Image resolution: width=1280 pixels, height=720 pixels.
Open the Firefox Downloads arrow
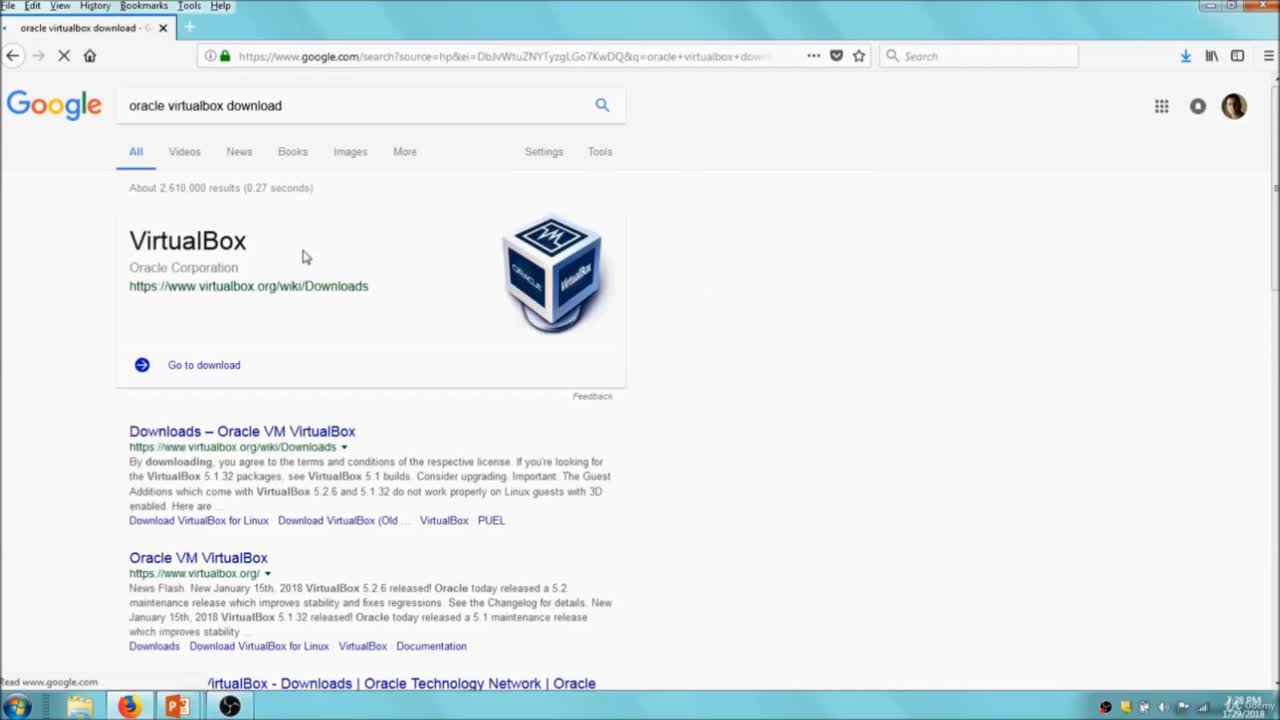[1186, 56]
